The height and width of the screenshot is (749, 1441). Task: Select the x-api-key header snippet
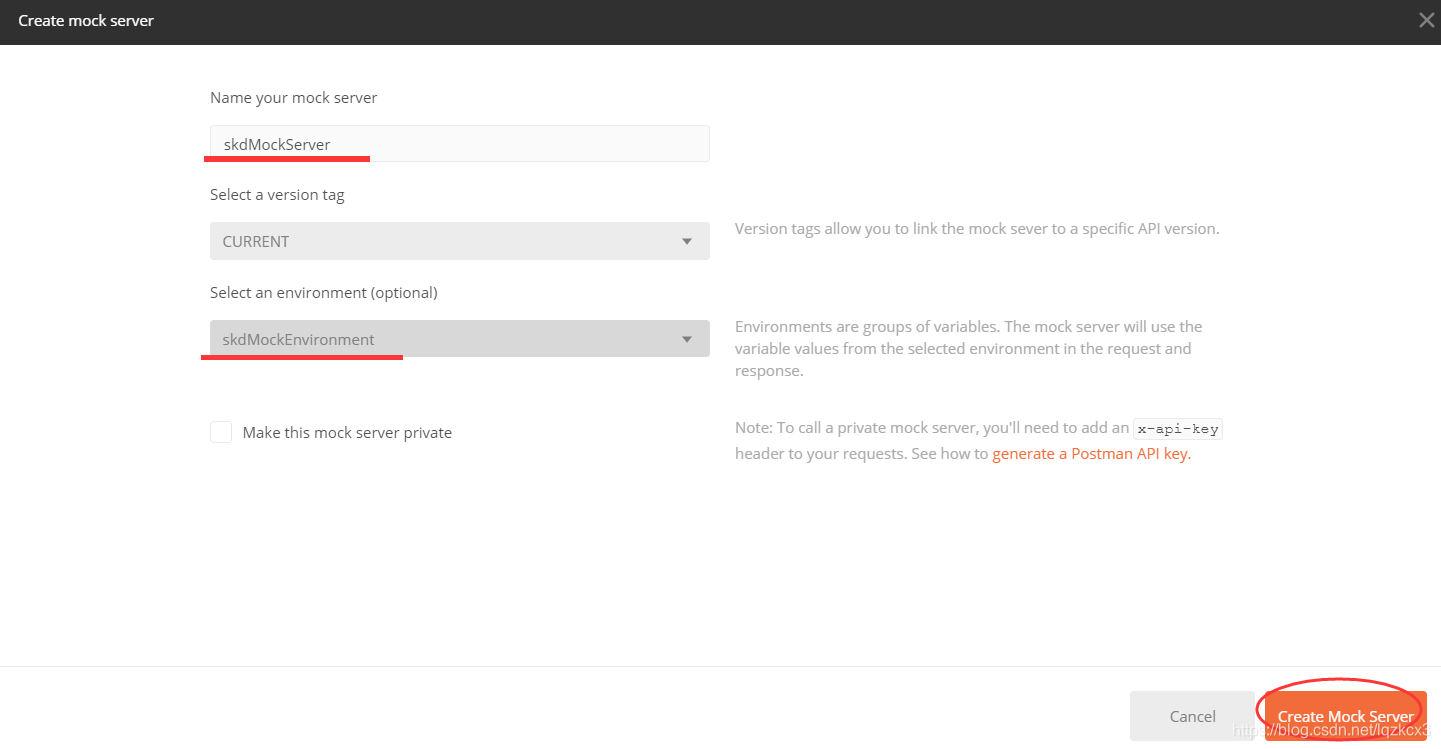coord(1178,428)
